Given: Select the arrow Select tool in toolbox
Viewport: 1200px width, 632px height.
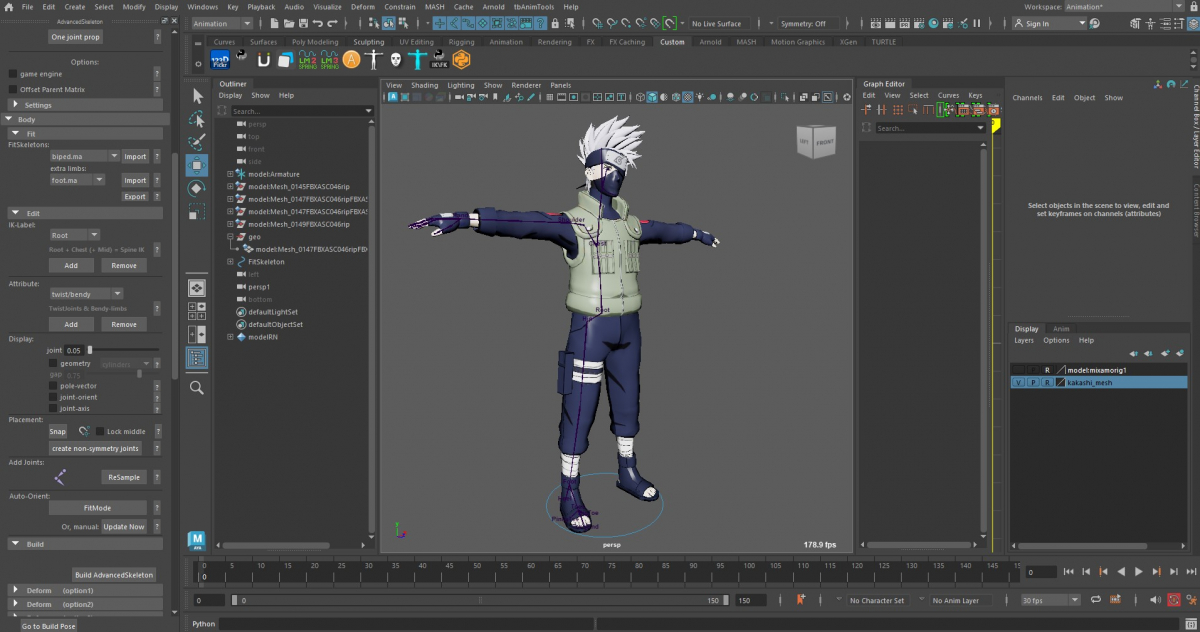Looking at the screenshot, I should coord(197,96).
